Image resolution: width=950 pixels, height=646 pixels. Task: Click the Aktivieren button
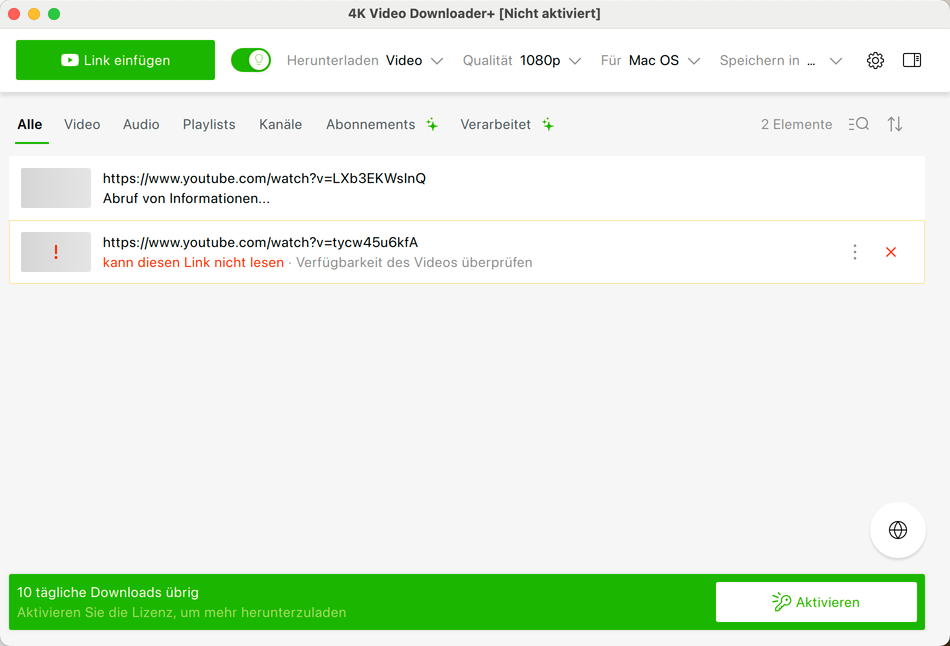click(x=816, y=602)
